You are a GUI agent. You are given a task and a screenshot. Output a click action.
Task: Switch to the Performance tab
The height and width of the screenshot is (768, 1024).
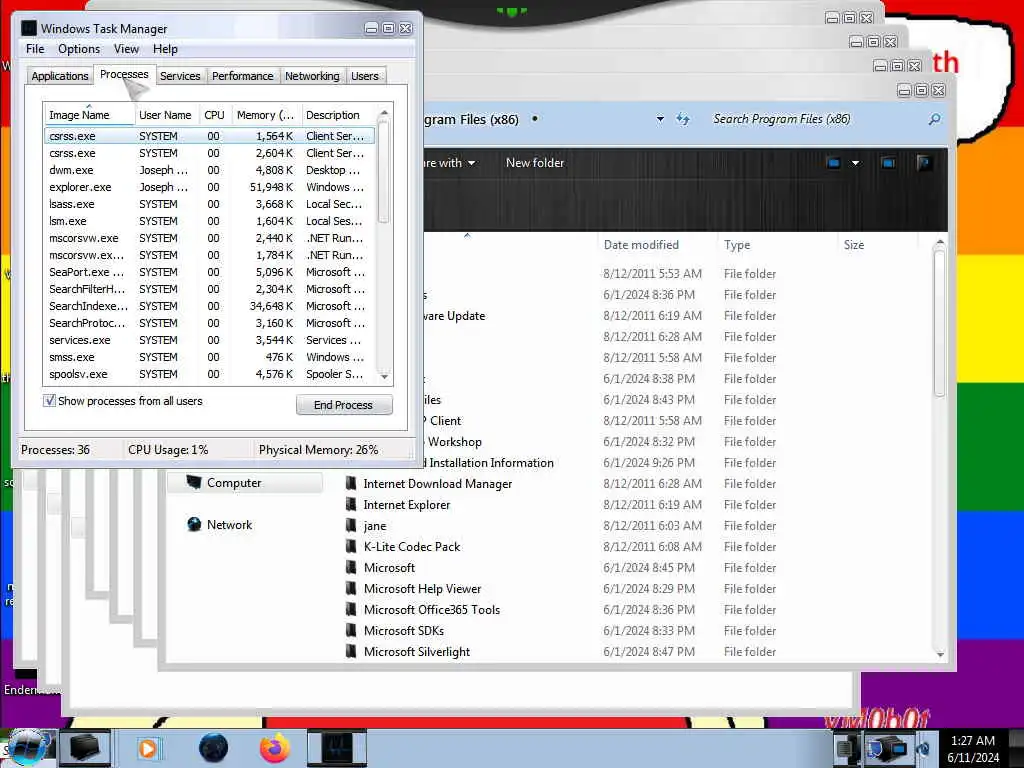pos(242,76)
